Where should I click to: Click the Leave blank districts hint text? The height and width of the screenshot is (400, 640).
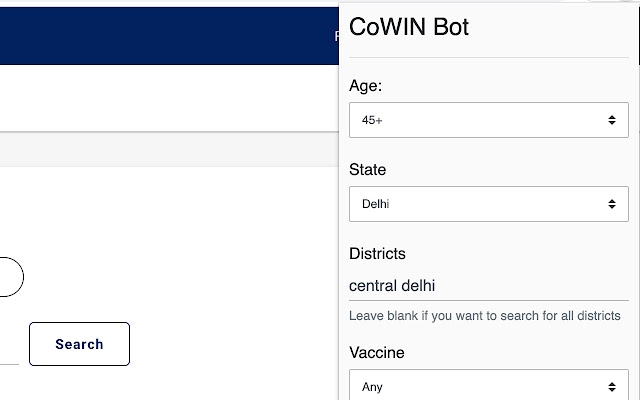[484, 316]
